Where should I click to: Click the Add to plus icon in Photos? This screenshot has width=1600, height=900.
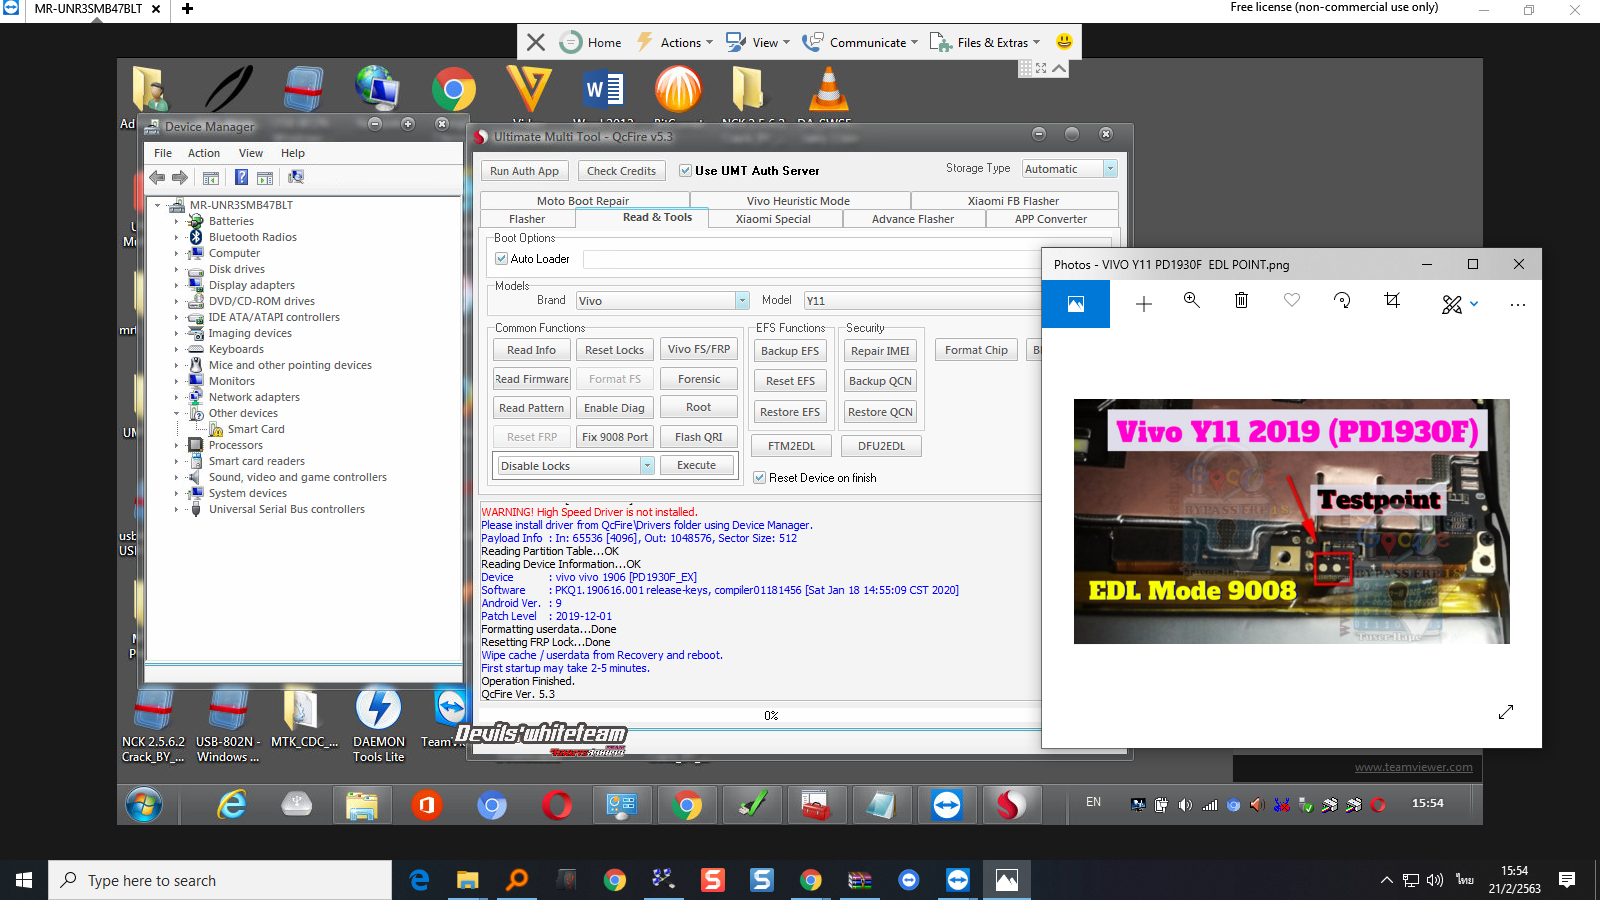[1144, 304]
